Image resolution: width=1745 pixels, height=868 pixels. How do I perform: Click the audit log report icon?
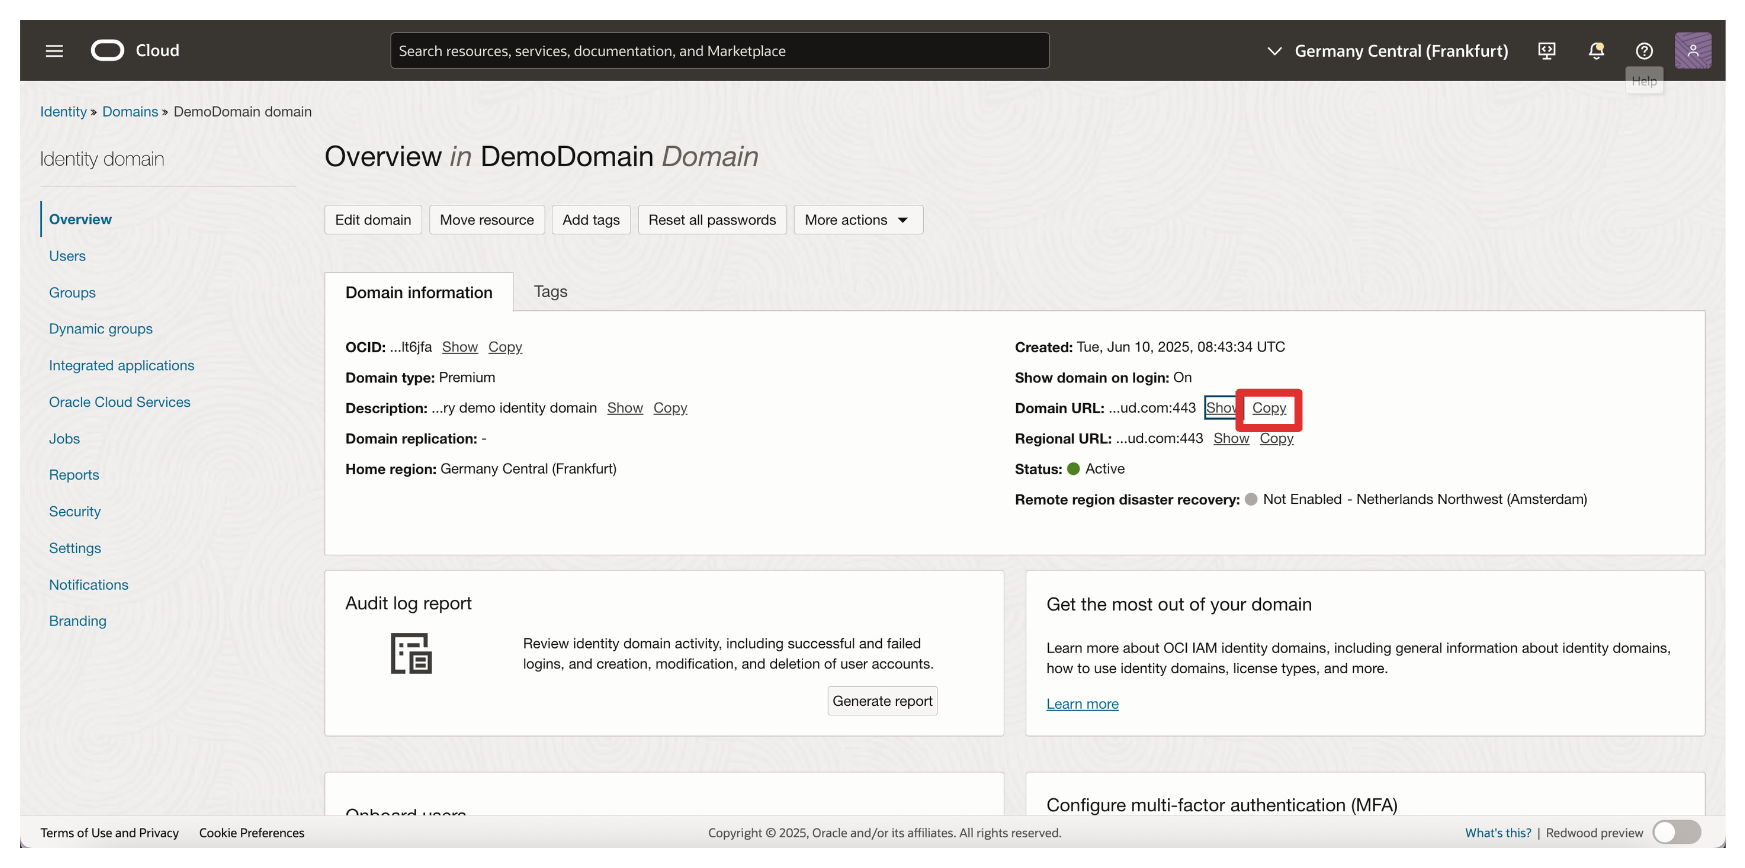point(411,654)
